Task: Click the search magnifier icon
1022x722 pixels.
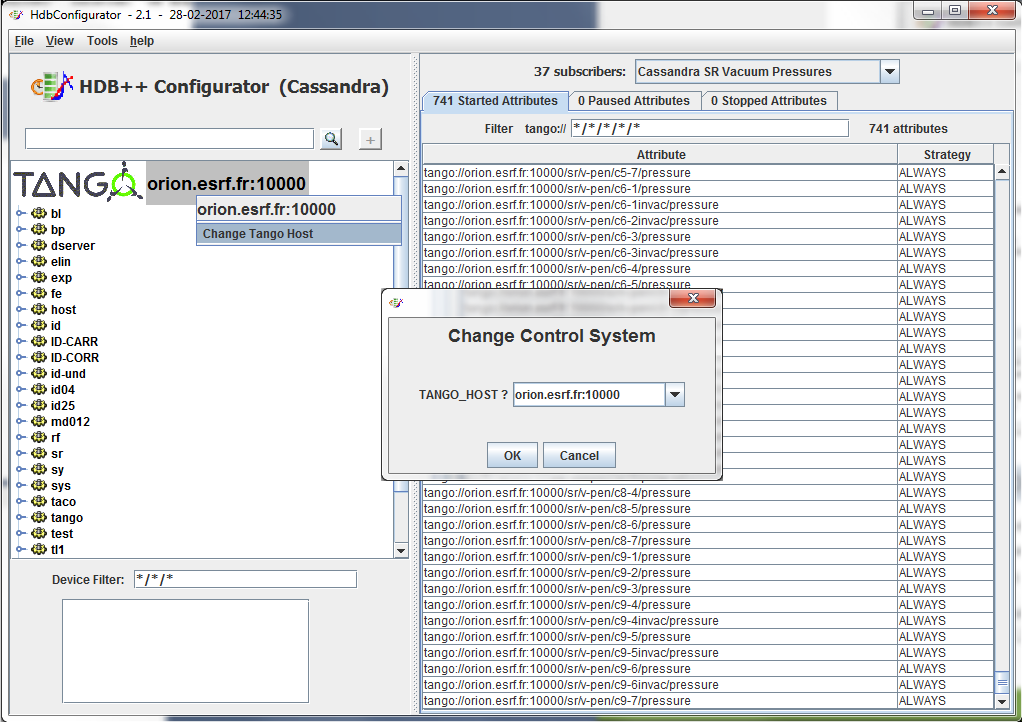Action: [x=331, y=139]
